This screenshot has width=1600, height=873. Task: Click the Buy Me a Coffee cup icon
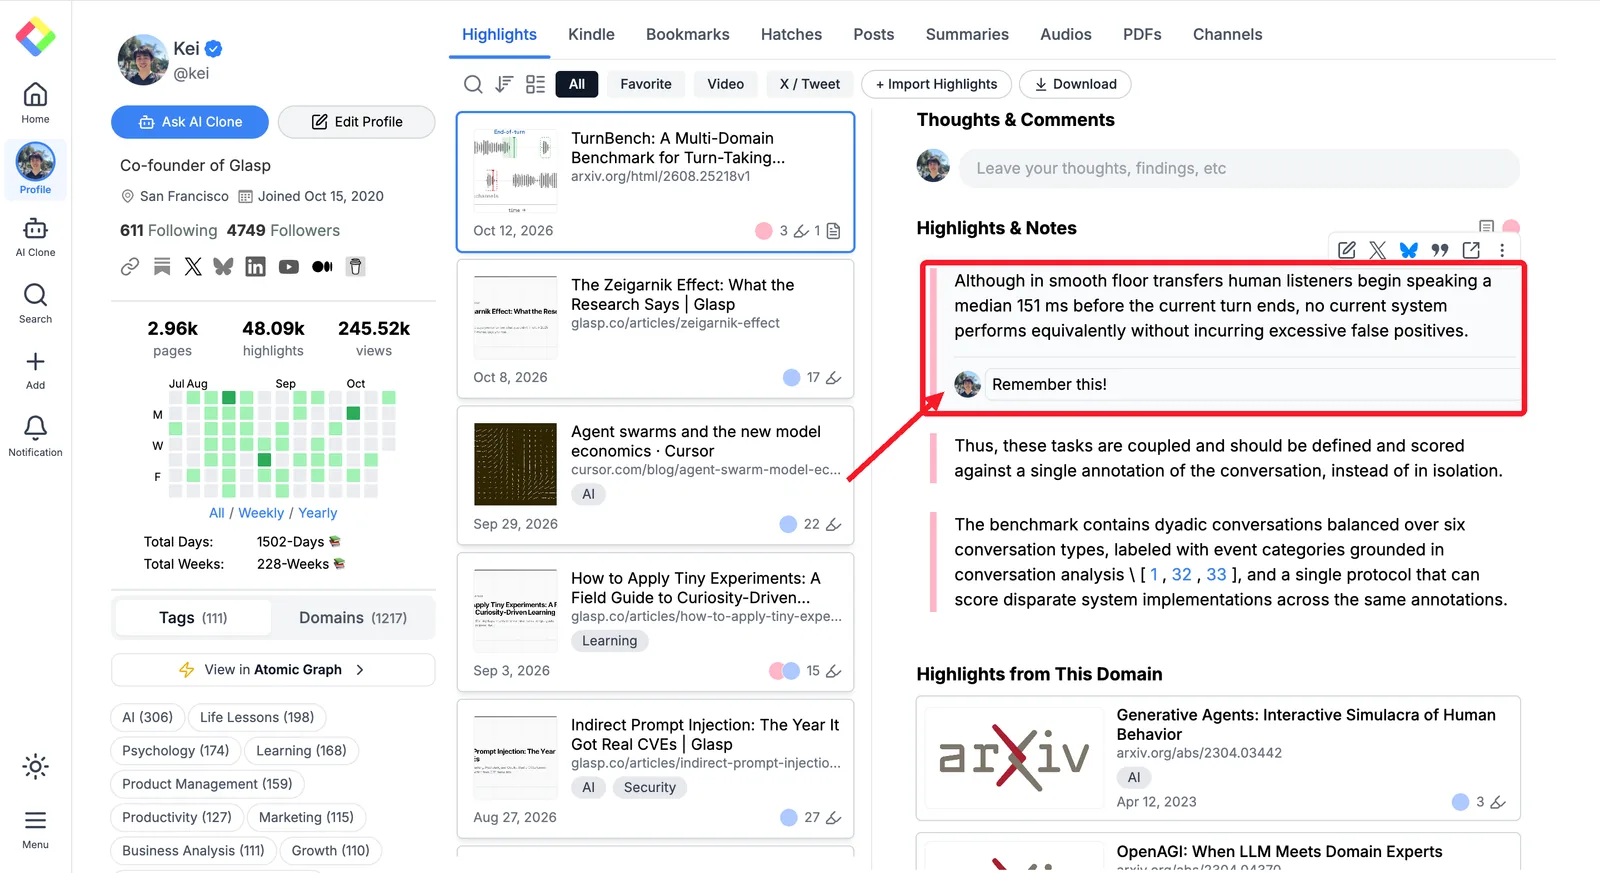point(355,267)
